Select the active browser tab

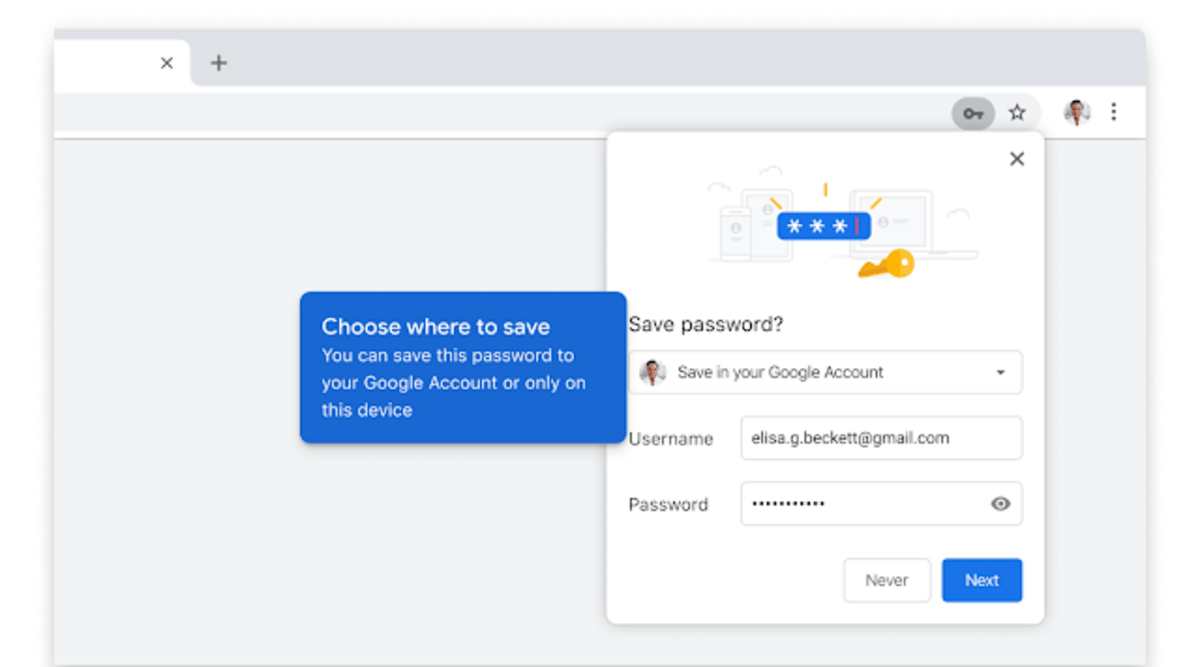(100, 63)
